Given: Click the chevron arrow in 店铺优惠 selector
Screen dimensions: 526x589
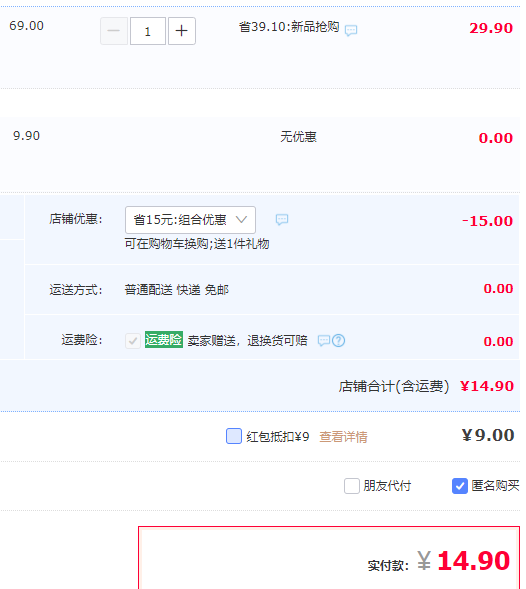Looking at the screenshot, I should 241,219.
